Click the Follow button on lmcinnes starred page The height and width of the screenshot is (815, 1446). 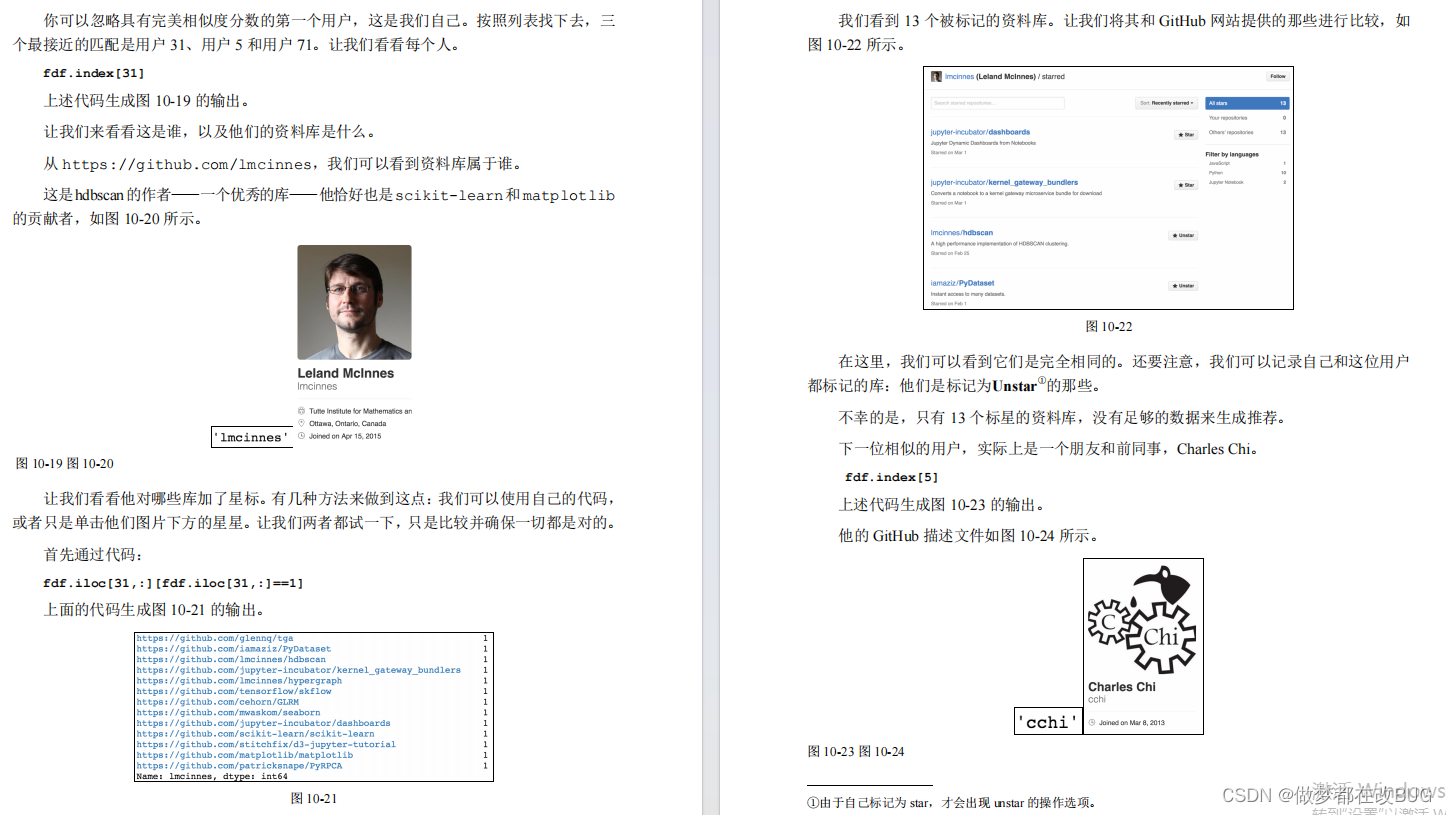pyautogui.click(x=1277, y=76)
